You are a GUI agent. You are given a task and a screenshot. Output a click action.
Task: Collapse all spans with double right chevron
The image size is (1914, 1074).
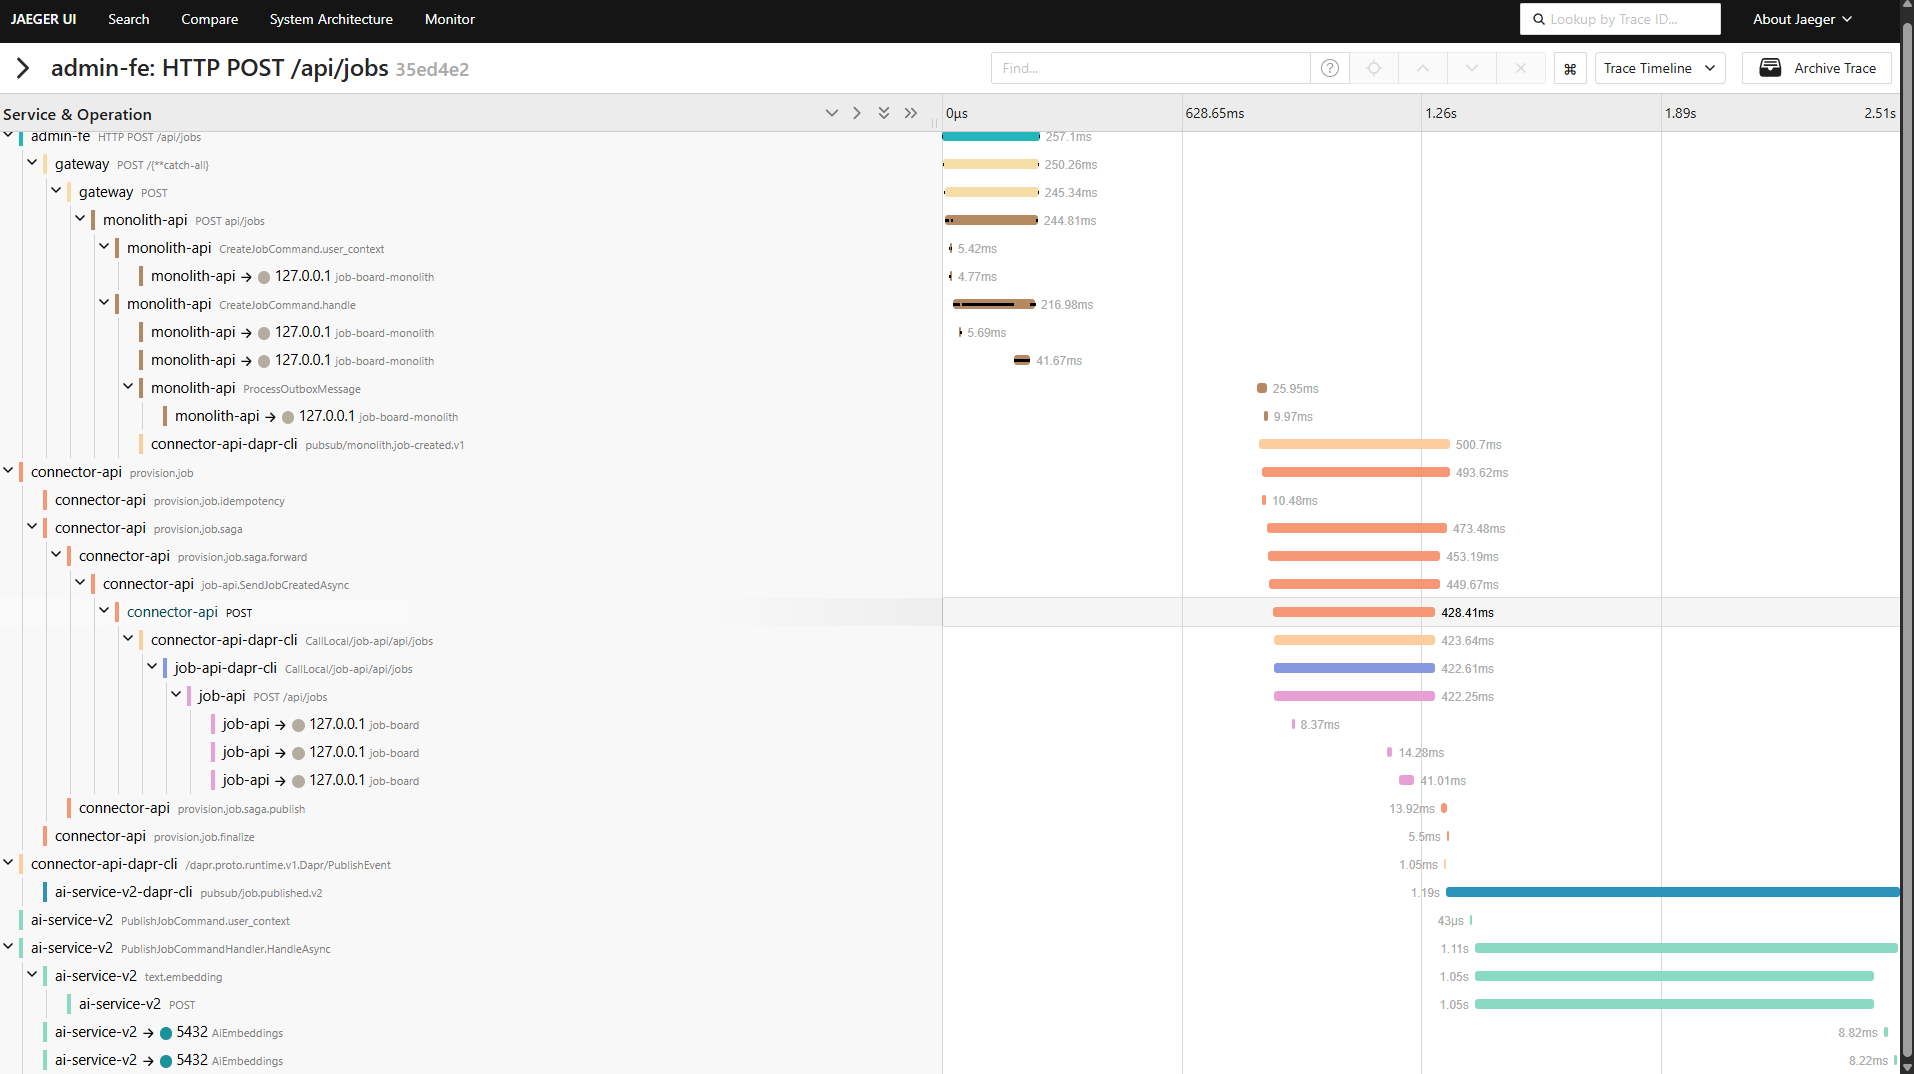(x=910, y=113)
